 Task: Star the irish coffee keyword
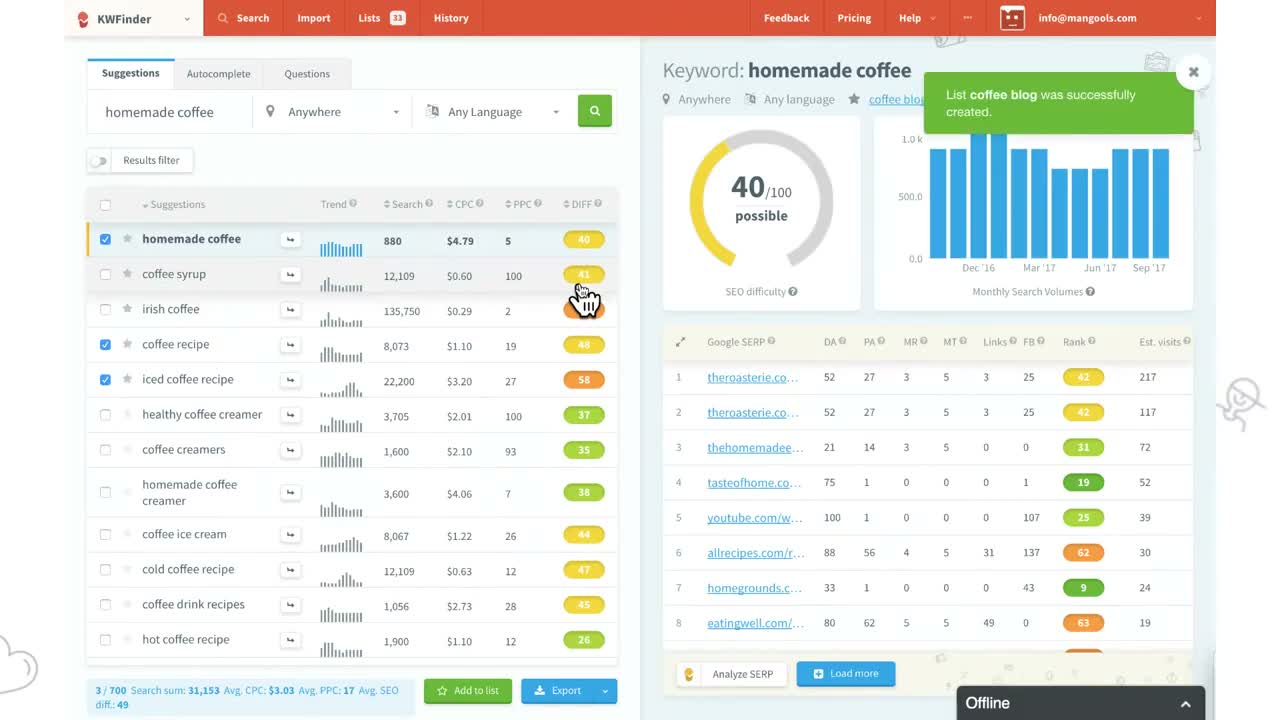127,309
